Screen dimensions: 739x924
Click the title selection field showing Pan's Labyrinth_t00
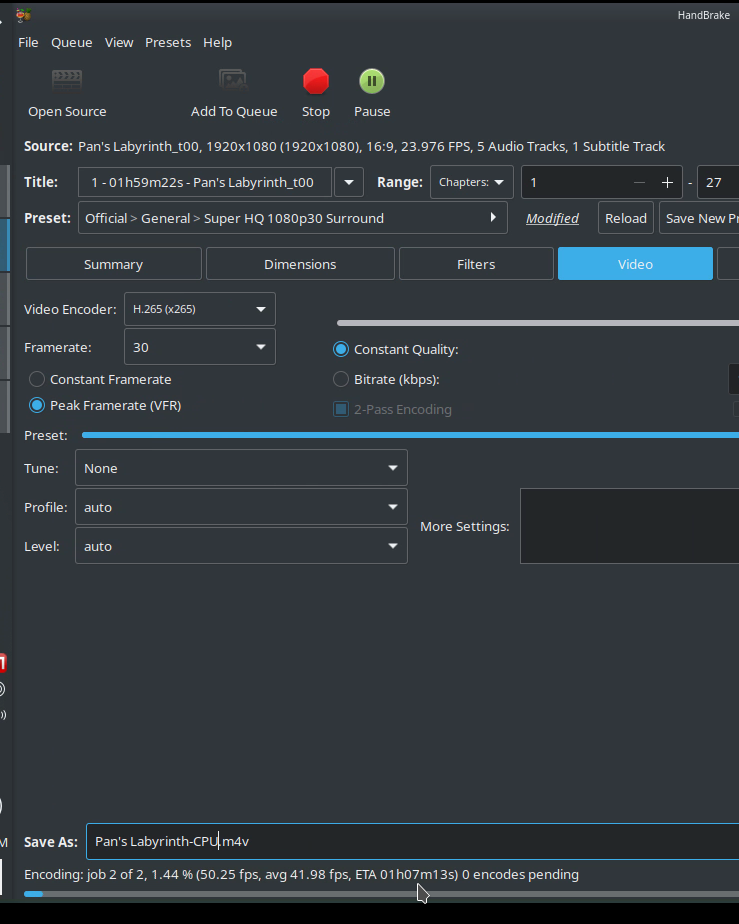click(x=204, y=182)
